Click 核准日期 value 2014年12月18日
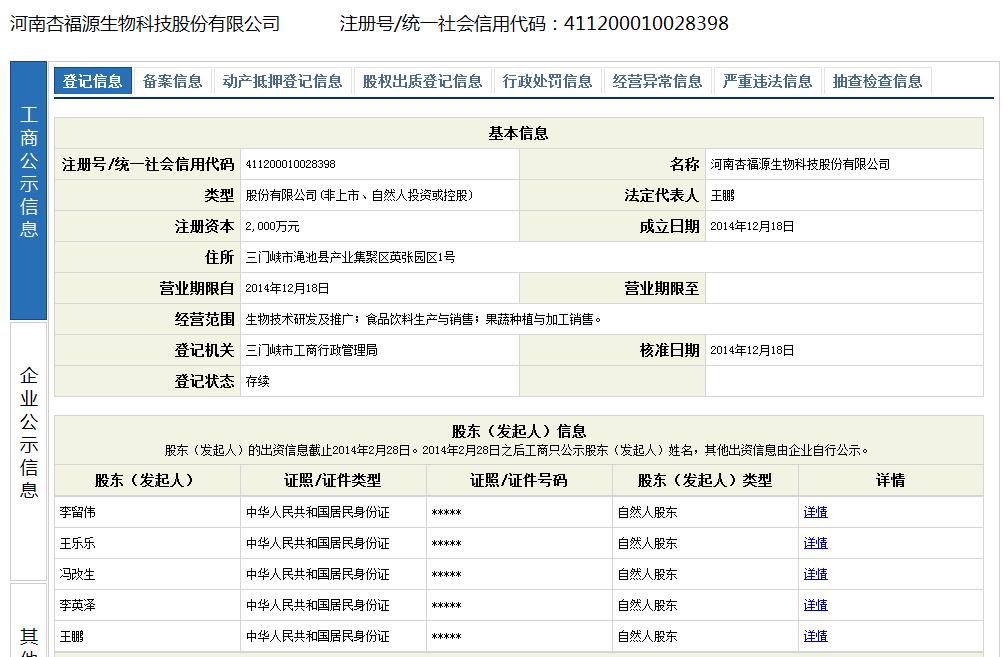Image resolution: width=1002 pixels, height=657 pixels. (x=752, y=350)
